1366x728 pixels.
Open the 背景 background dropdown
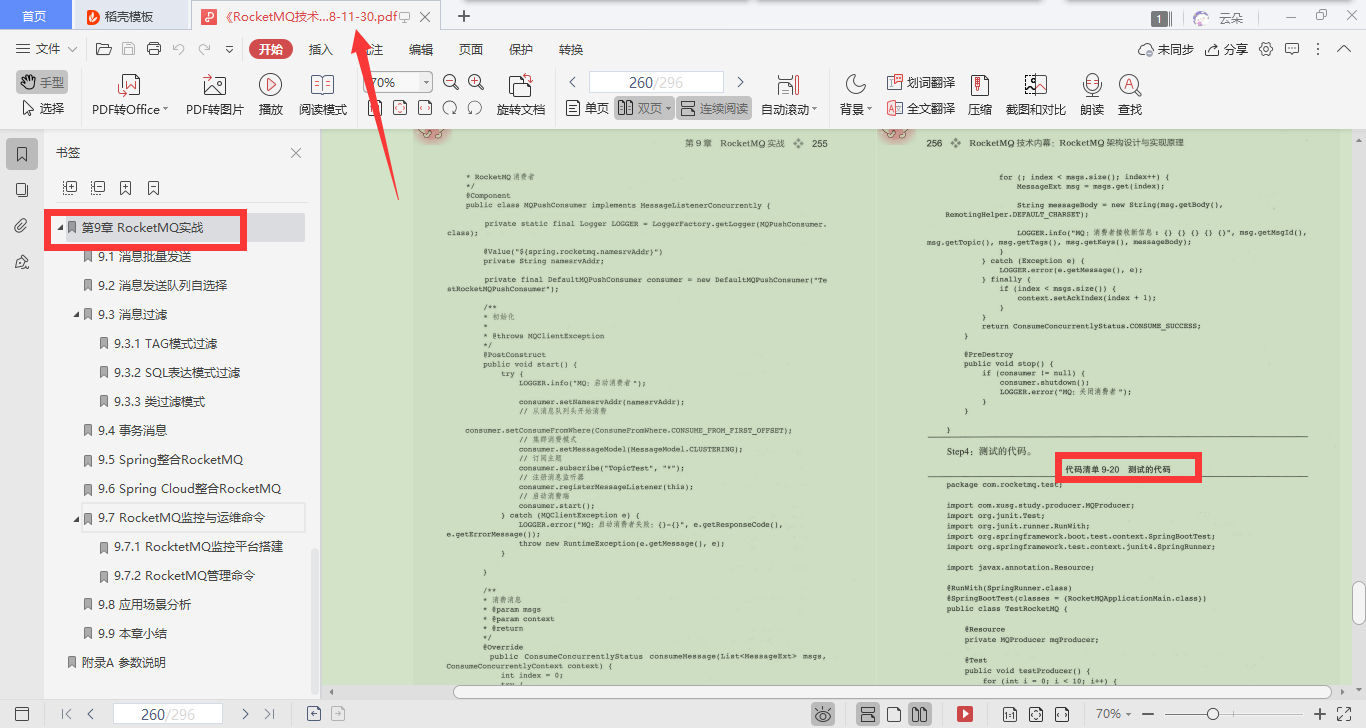click(857, 96)
